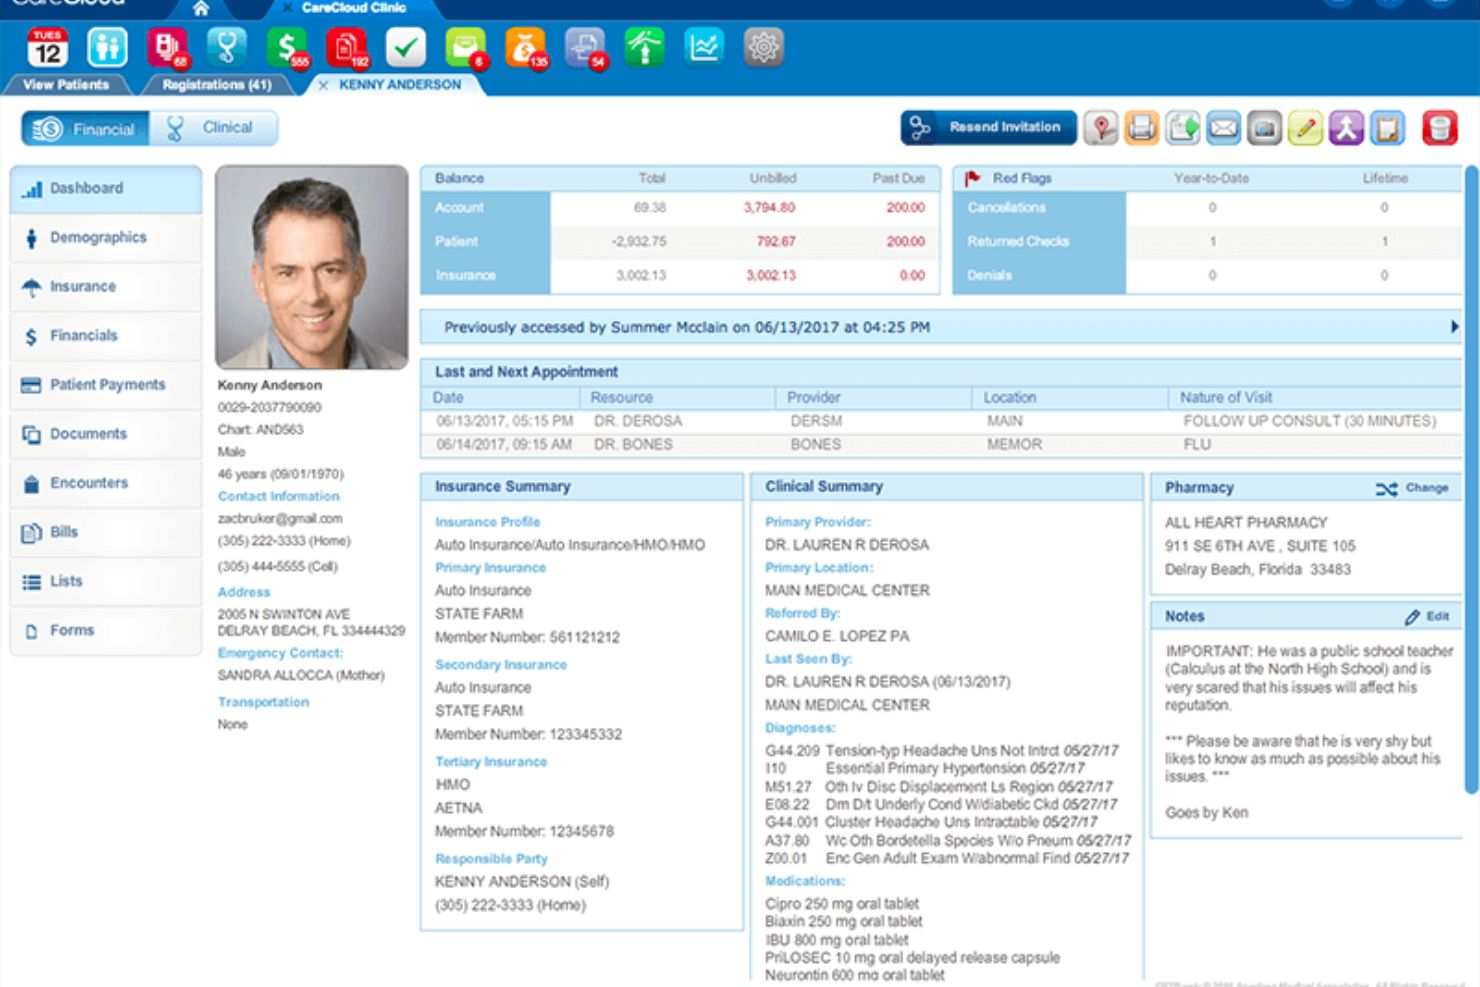The width and height of the screenshot is (1480, 987).
Task: Click the green checkmark tasks icon
Action: click(406, 47)
